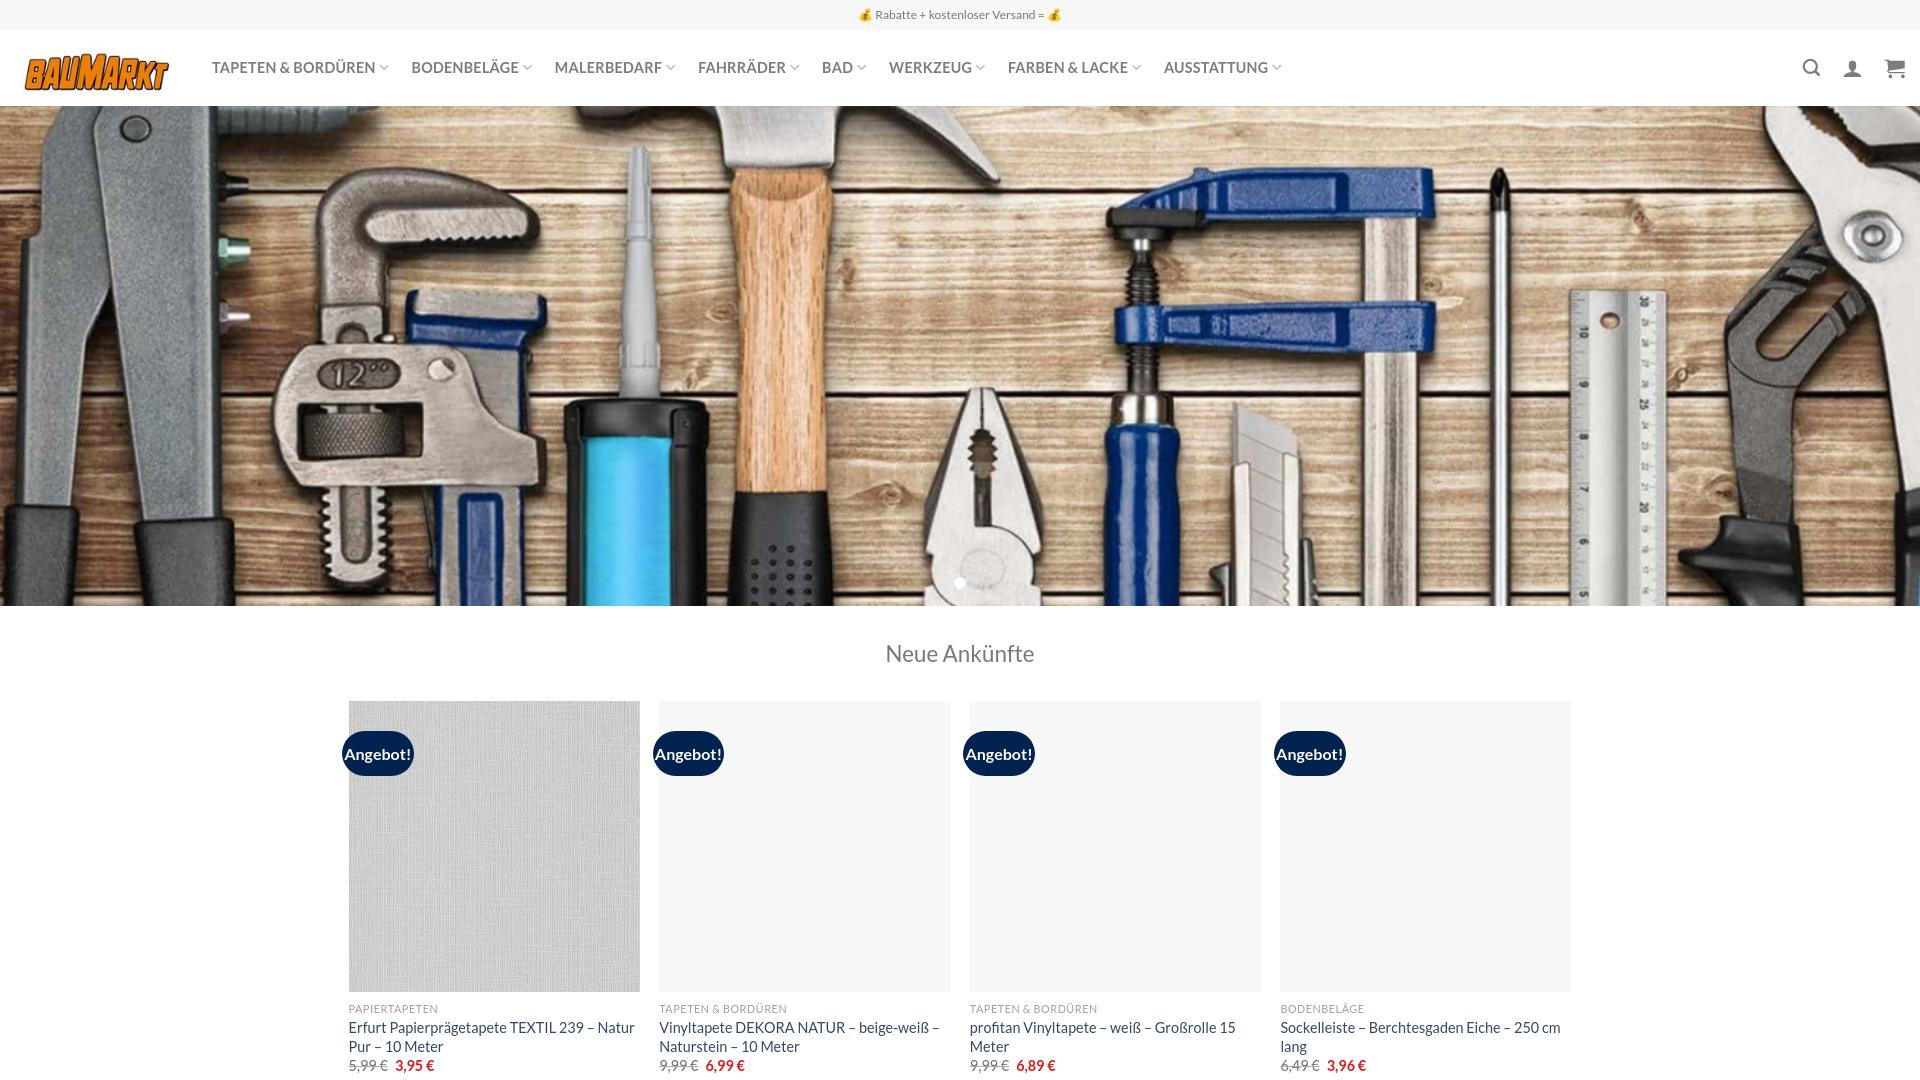
Task: Expand the Bodenbeläge menu chevron
Action: [x=527, y=68]
